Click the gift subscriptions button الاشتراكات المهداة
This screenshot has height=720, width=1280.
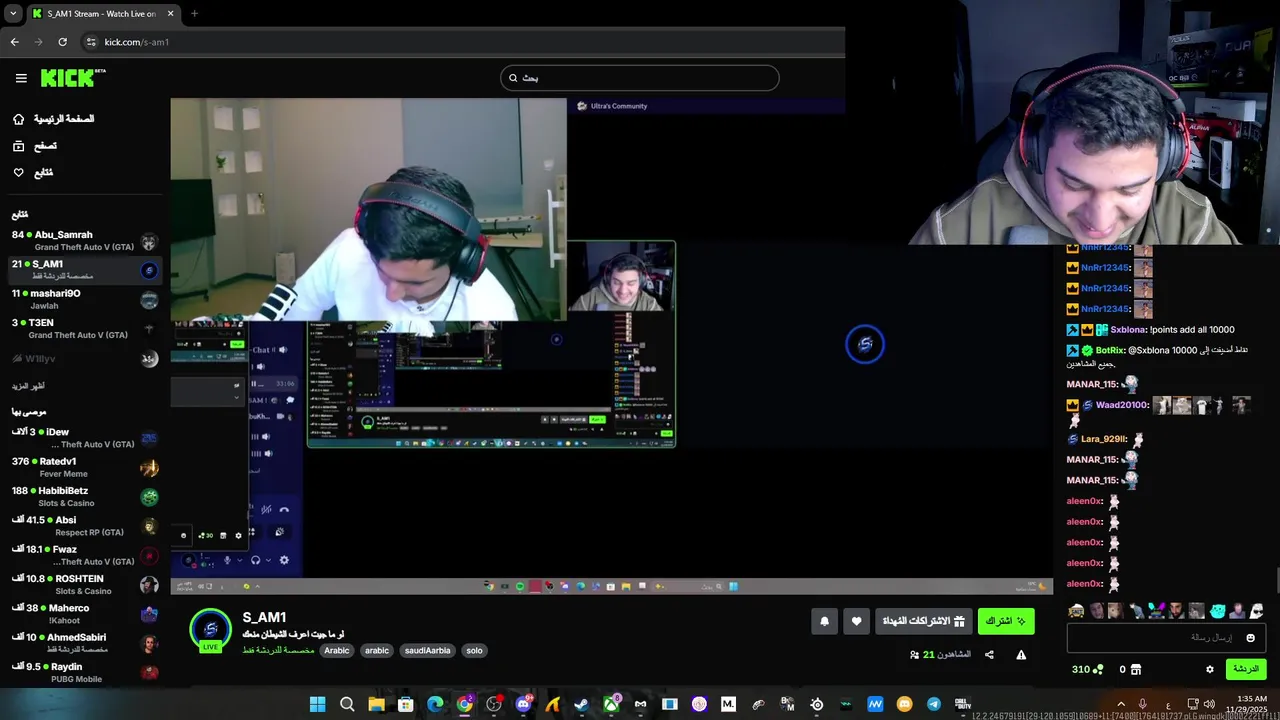[923, 621]
